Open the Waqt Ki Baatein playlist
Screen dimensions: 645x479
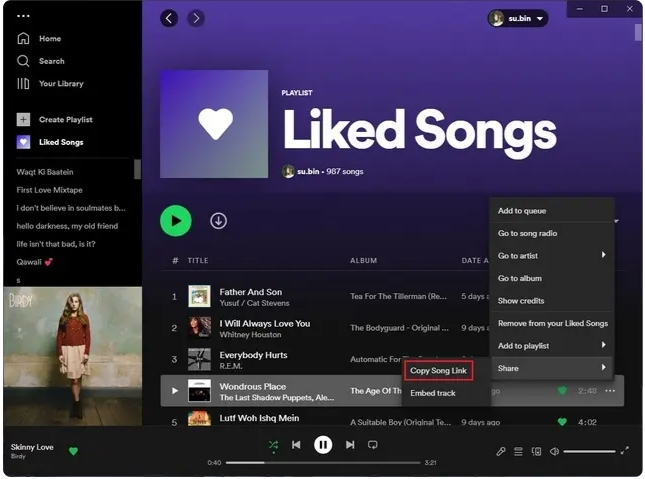point(45,172)
